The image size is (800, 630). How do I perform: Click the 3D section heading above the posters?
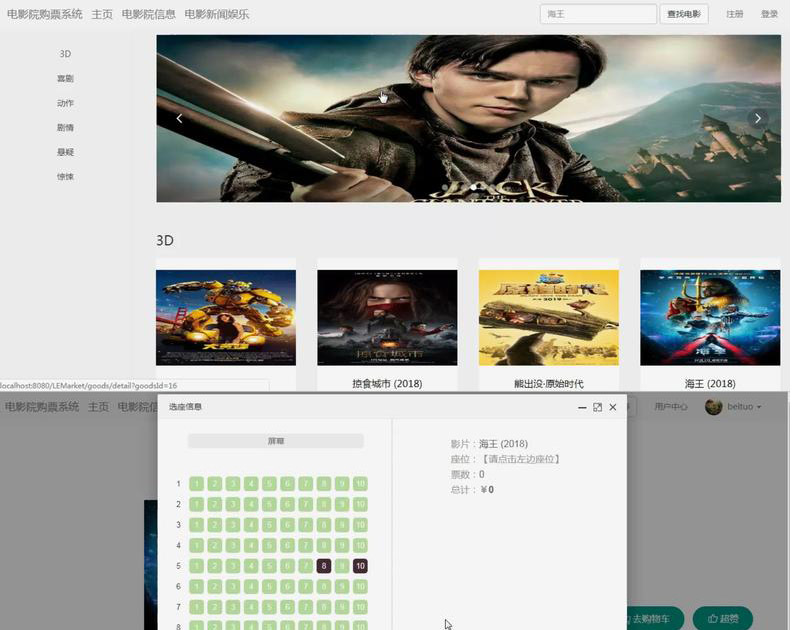click(x=165, y=240)
